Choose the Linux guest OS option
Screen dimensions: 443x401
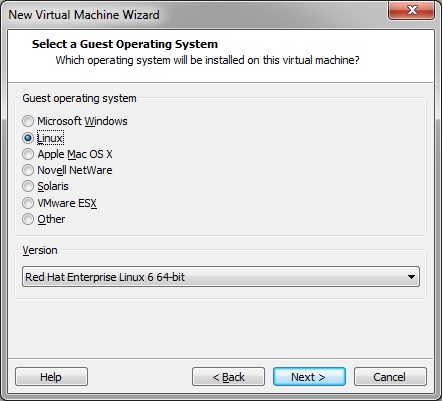[28, 138]
